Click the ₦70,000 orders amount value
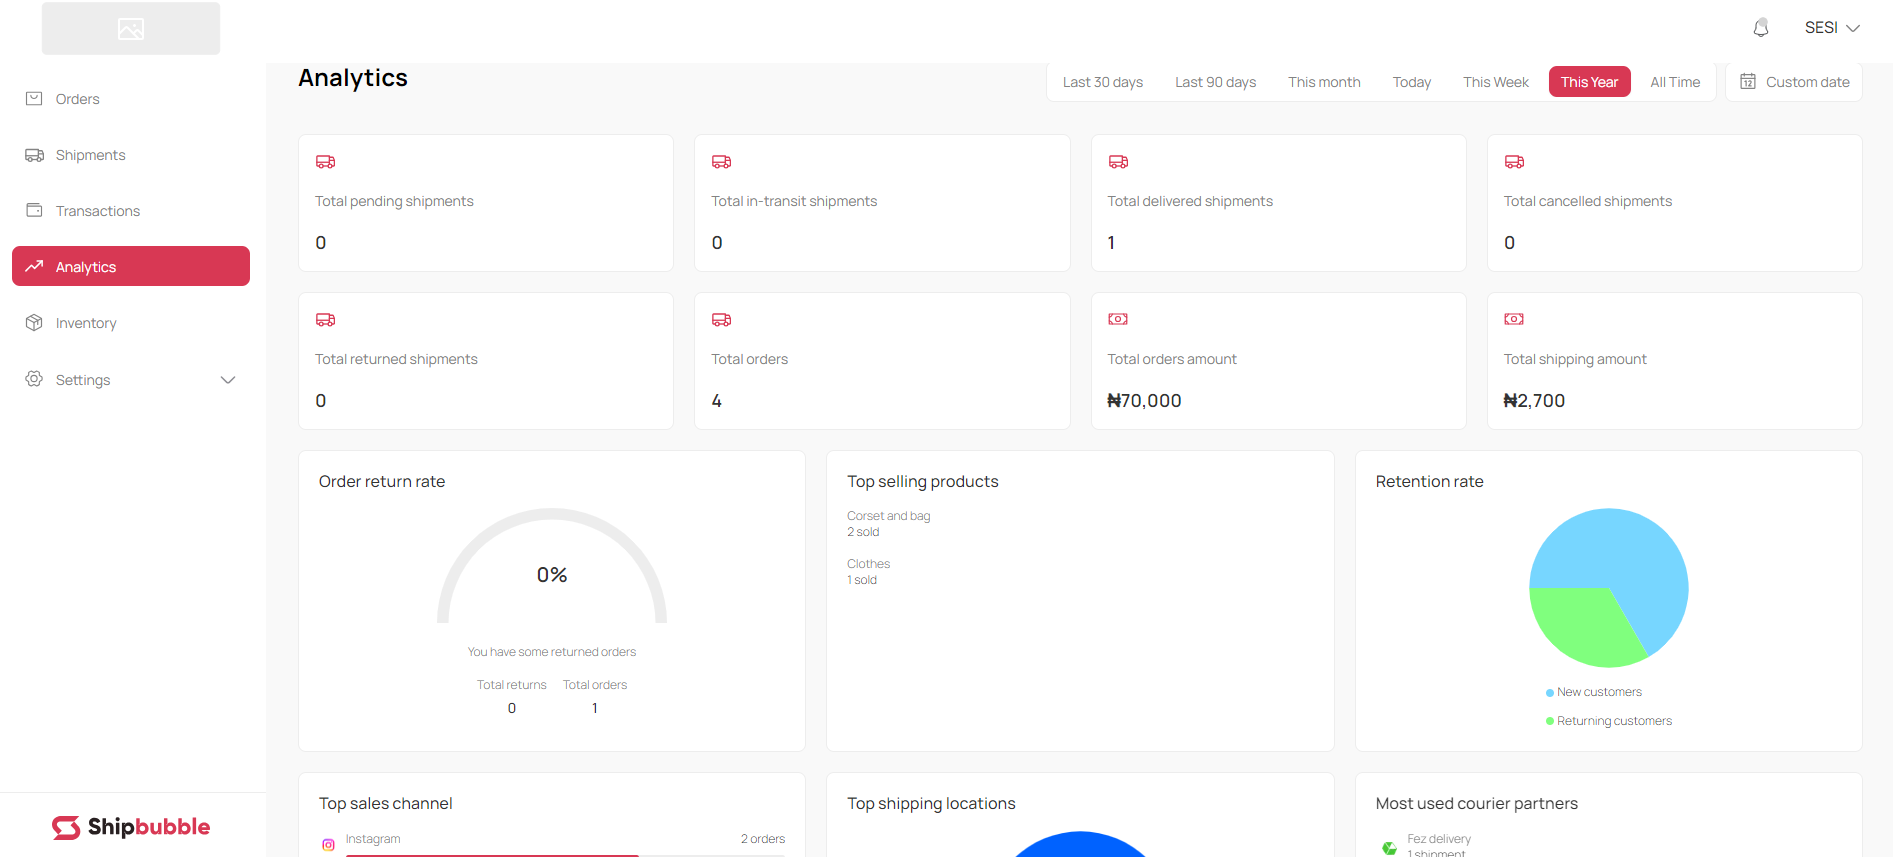Image resolution: width=1893 pixels, height=857 pixels. click(1145, 401)
